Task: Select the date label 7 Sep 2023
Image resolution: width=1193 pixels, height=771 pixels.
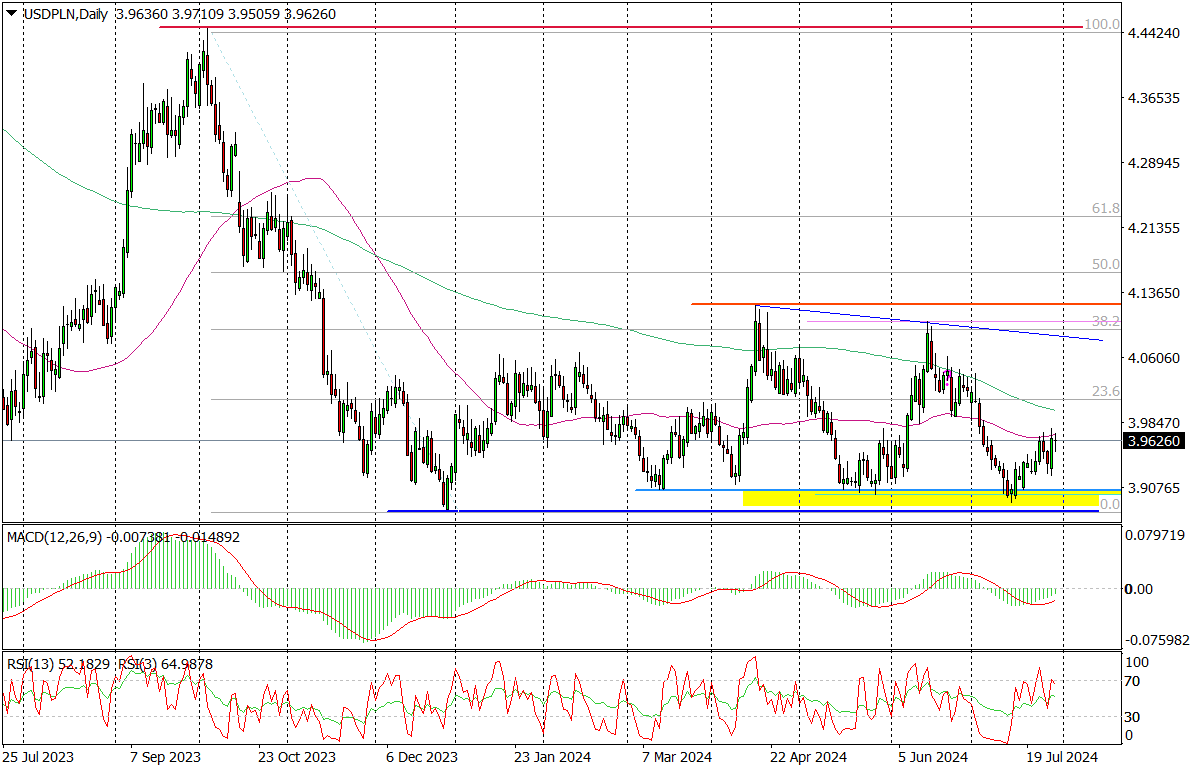Action: coord(165,757)
